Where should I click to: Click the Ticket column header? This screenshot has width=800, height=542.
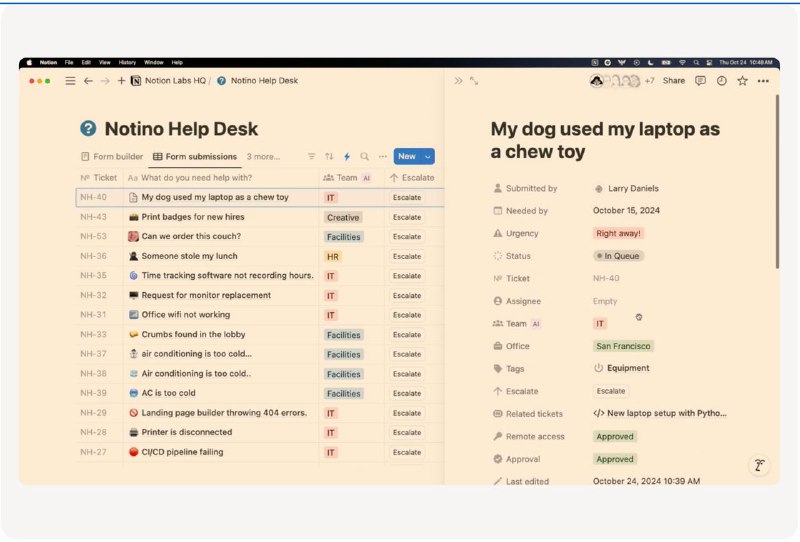tap(99, 178)
